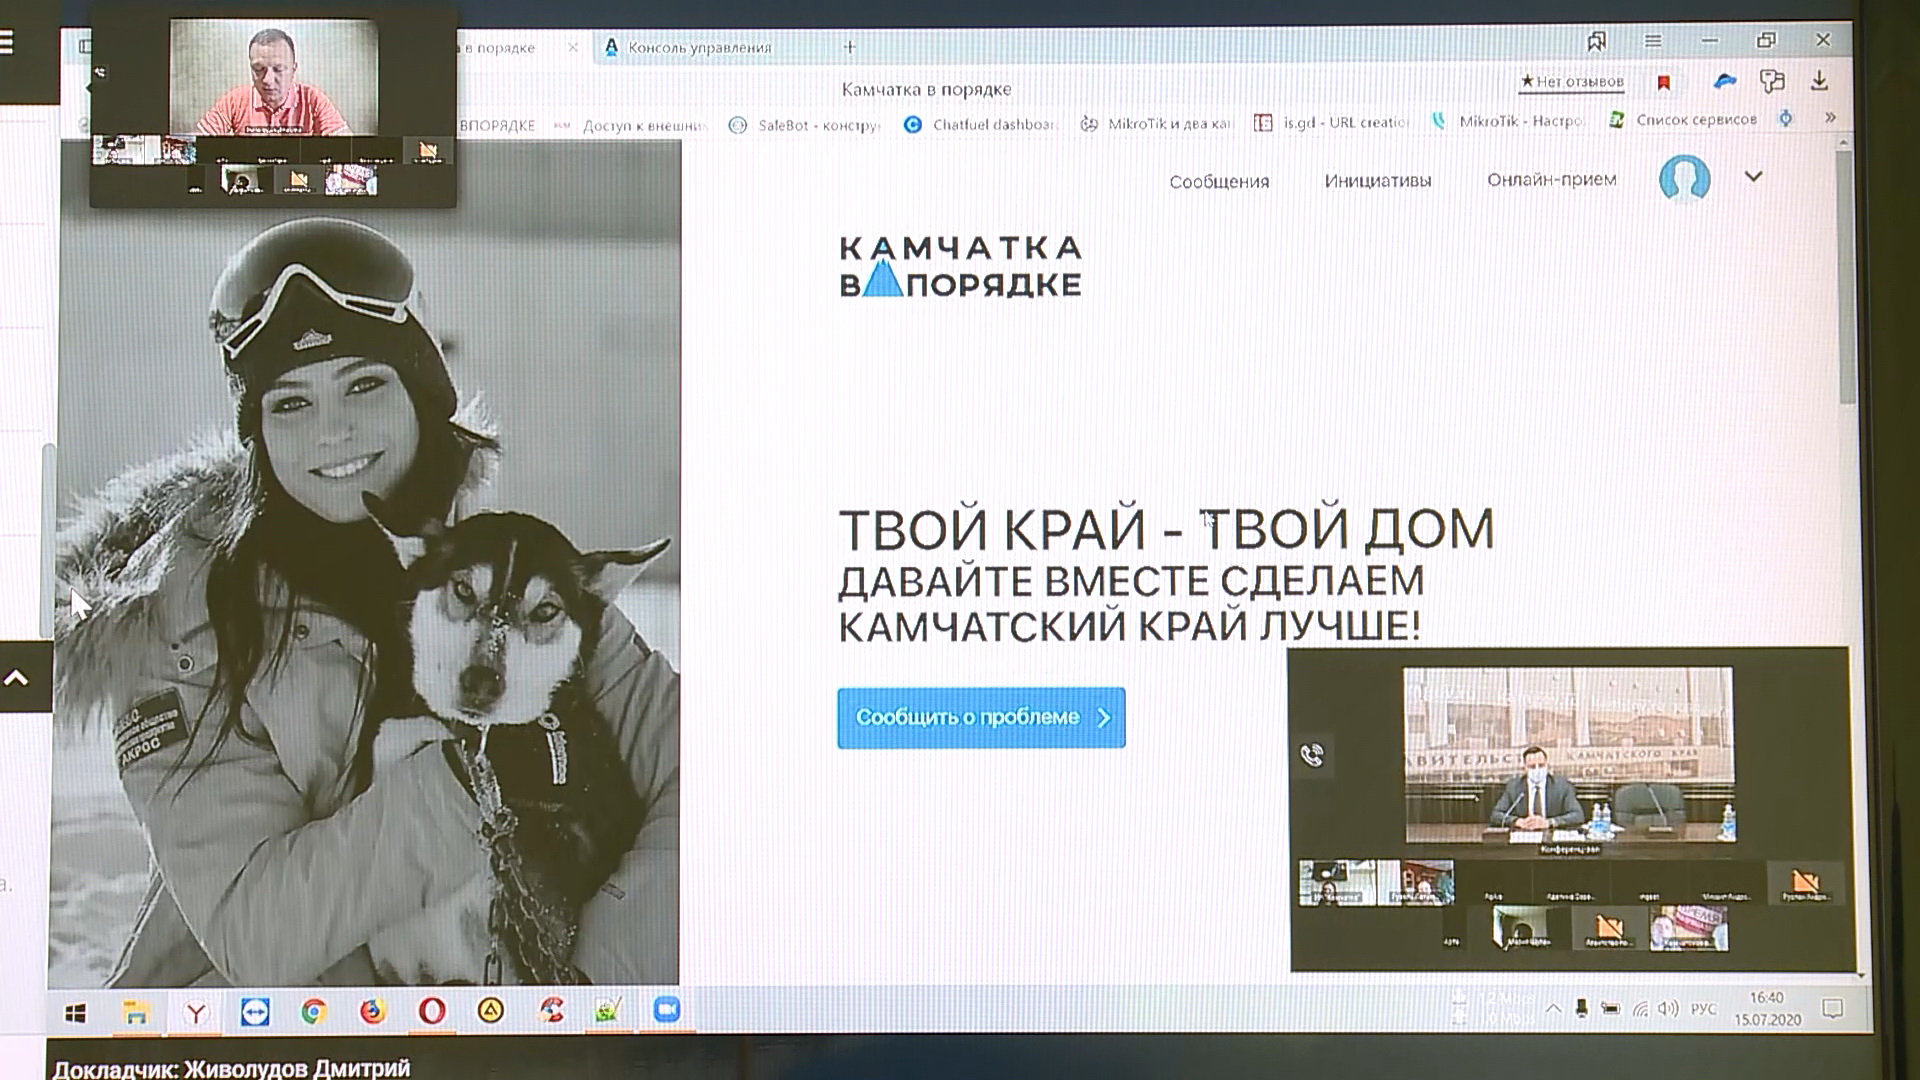Switch input language РУС in the tray

pyautogui.click(x=1704, y=1009)
